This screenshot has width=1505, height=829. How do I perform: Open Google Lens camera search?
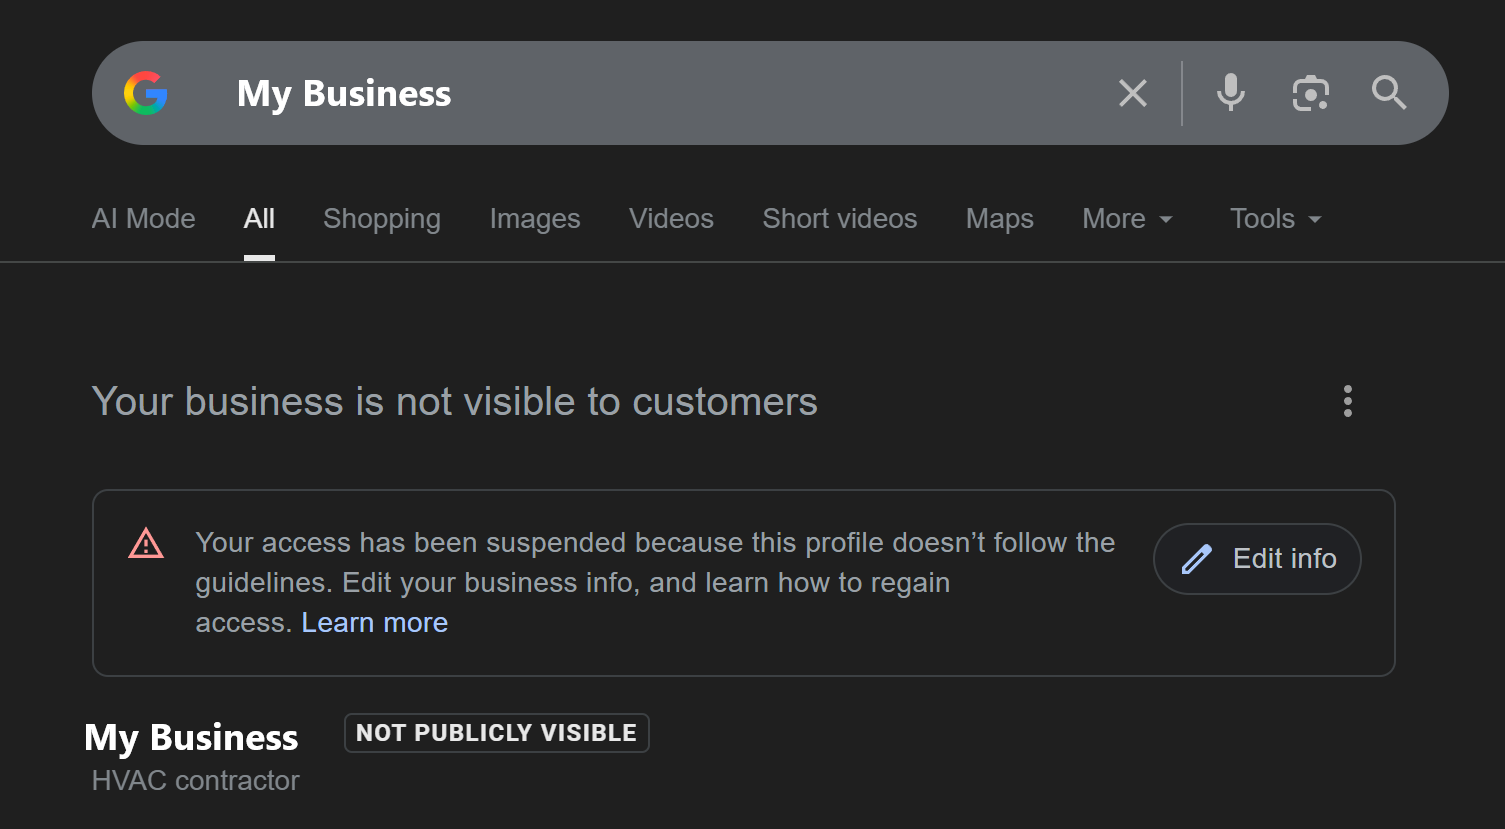pyautogui.click(x=1309, y=93)
